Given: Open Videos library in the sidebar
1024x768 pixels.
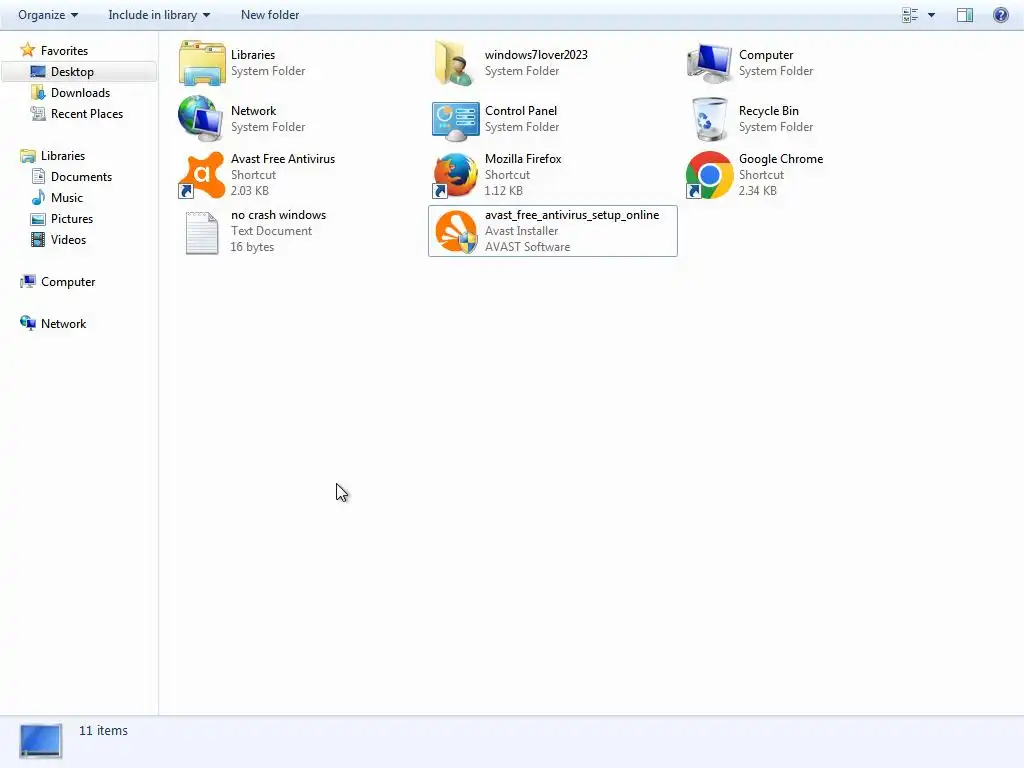Looking at the screenshot, I should [x=68, y=240].
